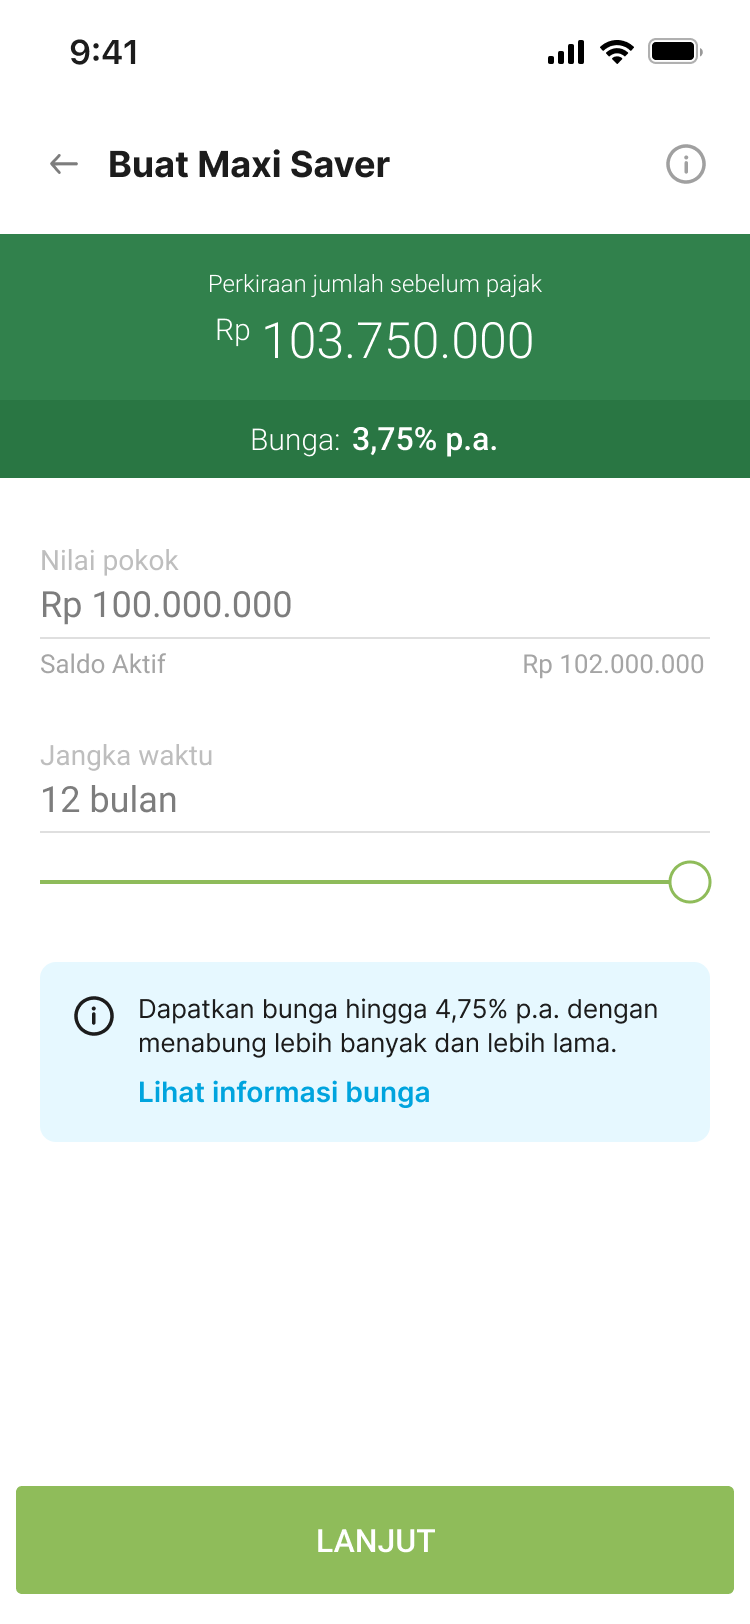750x1624 pixels.
Task: Tap the info icon in blue banner
Action: [94, 1017]
